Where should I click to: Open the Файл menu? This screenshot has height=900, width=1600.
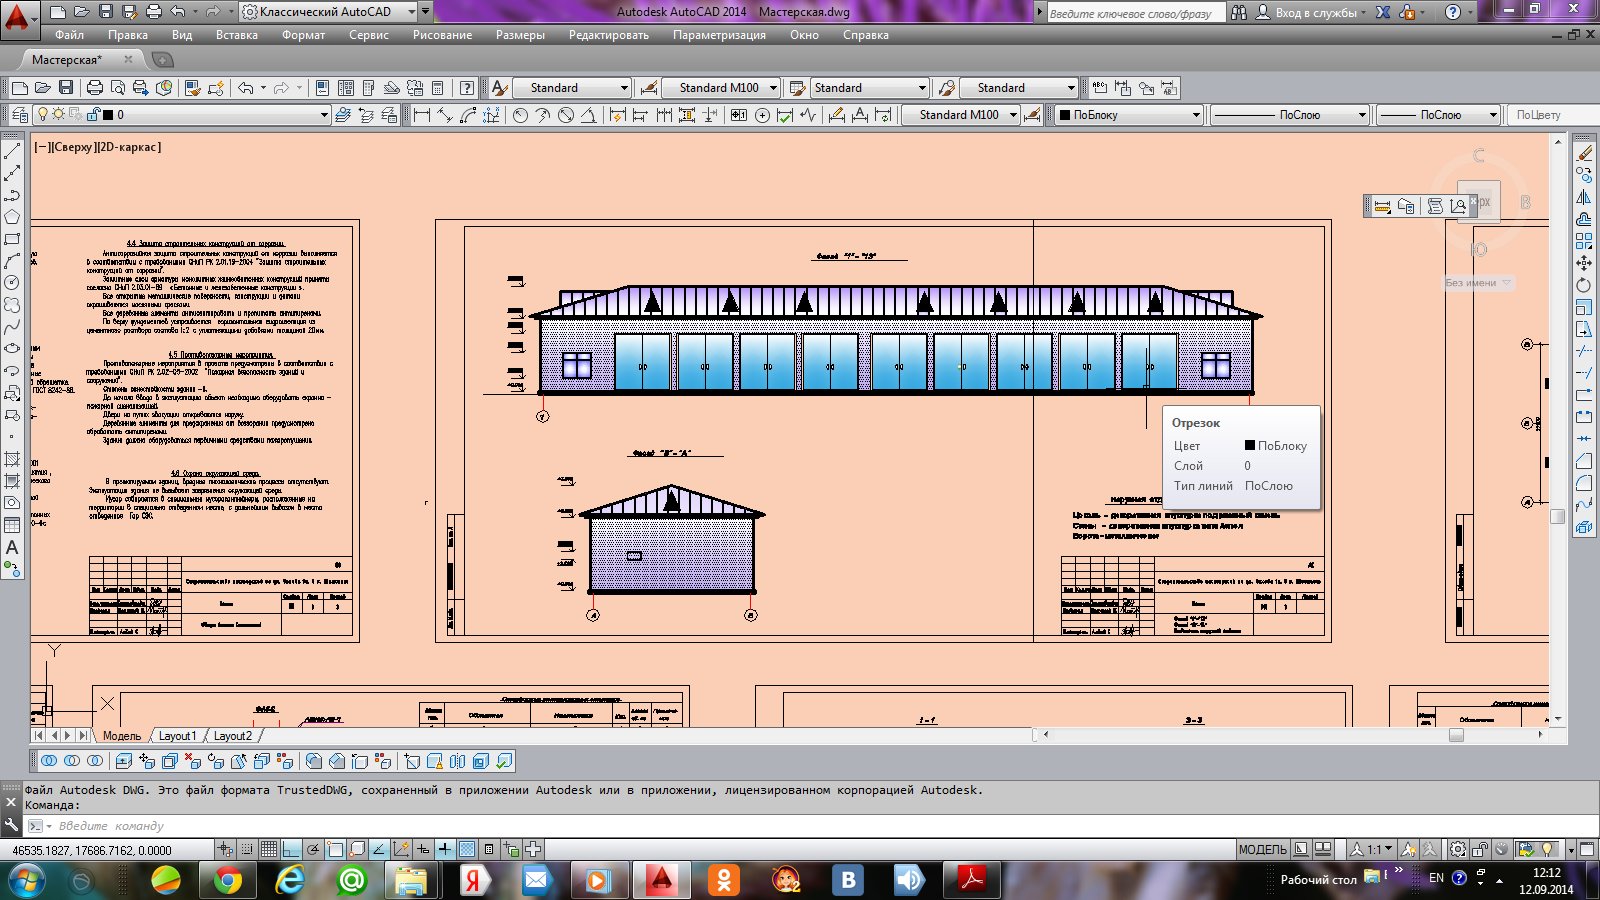pyautogui.click(x=69, y=35)
